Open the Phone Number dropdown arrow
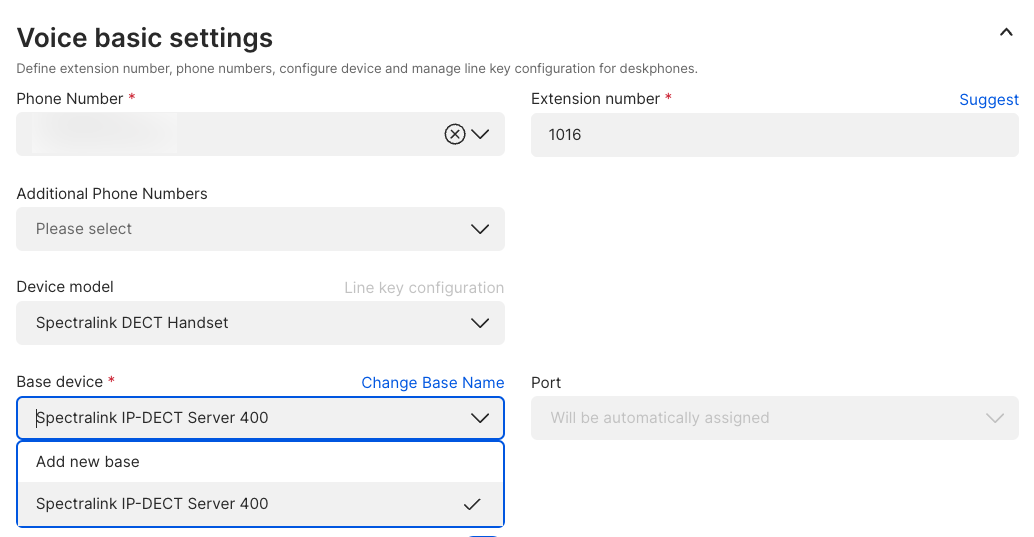 coord(480,135)
